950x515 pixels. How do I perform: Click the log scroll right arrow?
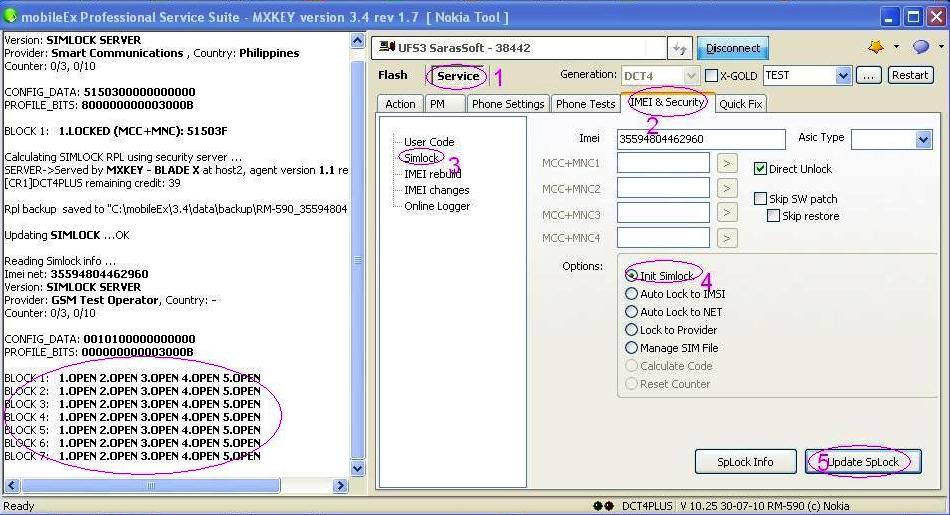pyautogui.click(x=340, y=485)
